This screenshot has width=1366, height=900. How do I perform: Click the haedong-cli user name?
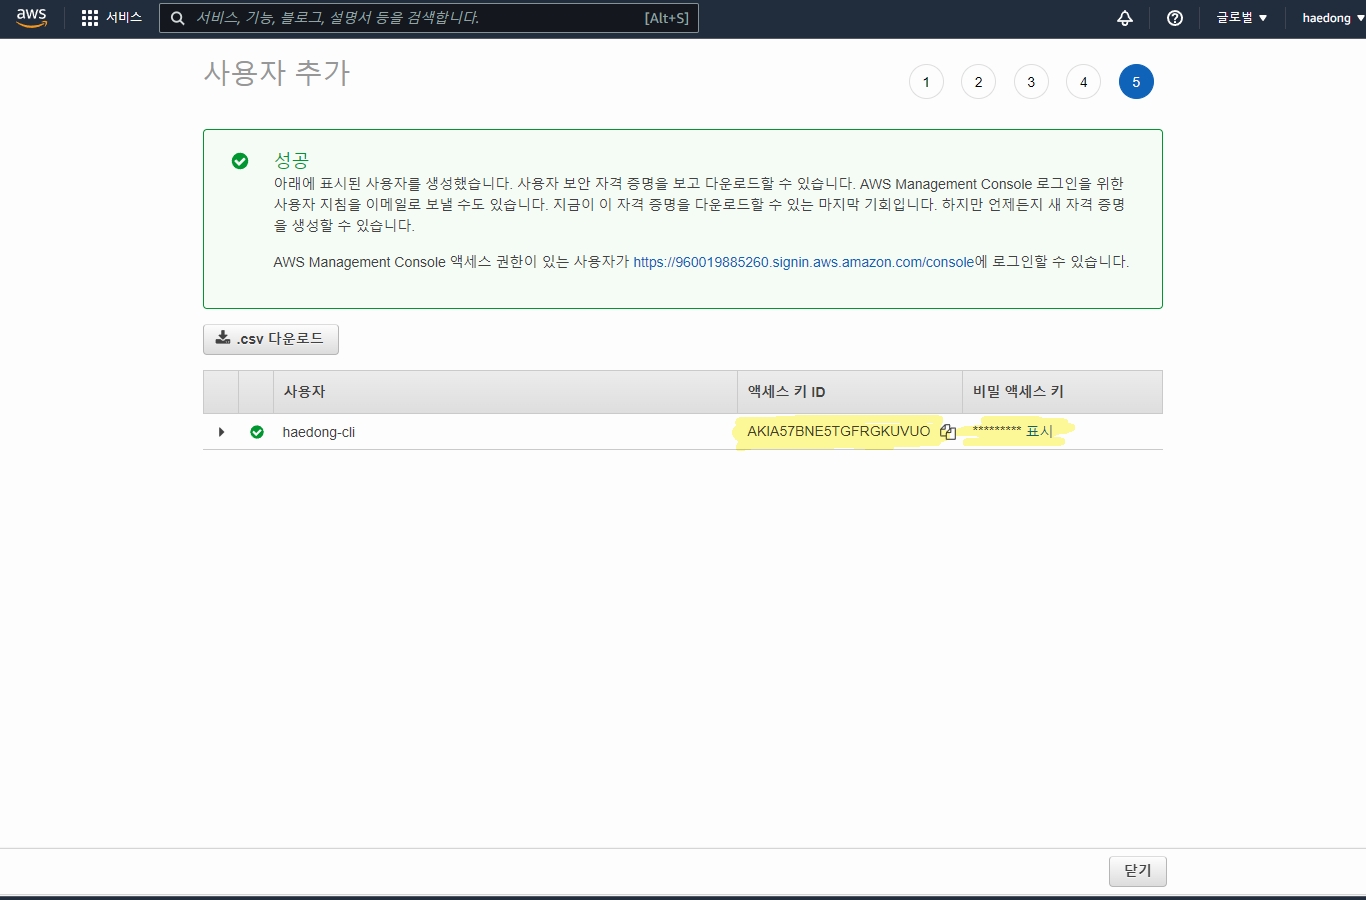coord(319,432)
